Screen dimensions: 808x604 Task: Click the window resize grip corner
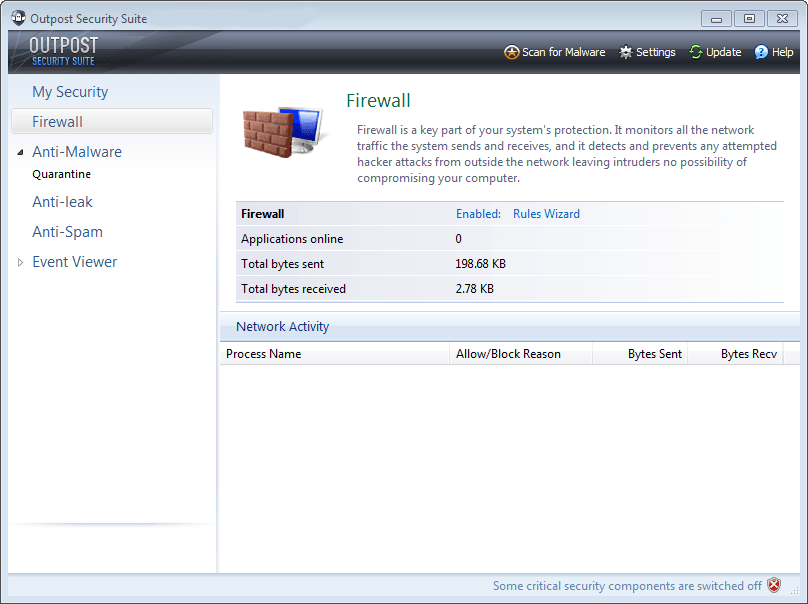click(795, 591)
